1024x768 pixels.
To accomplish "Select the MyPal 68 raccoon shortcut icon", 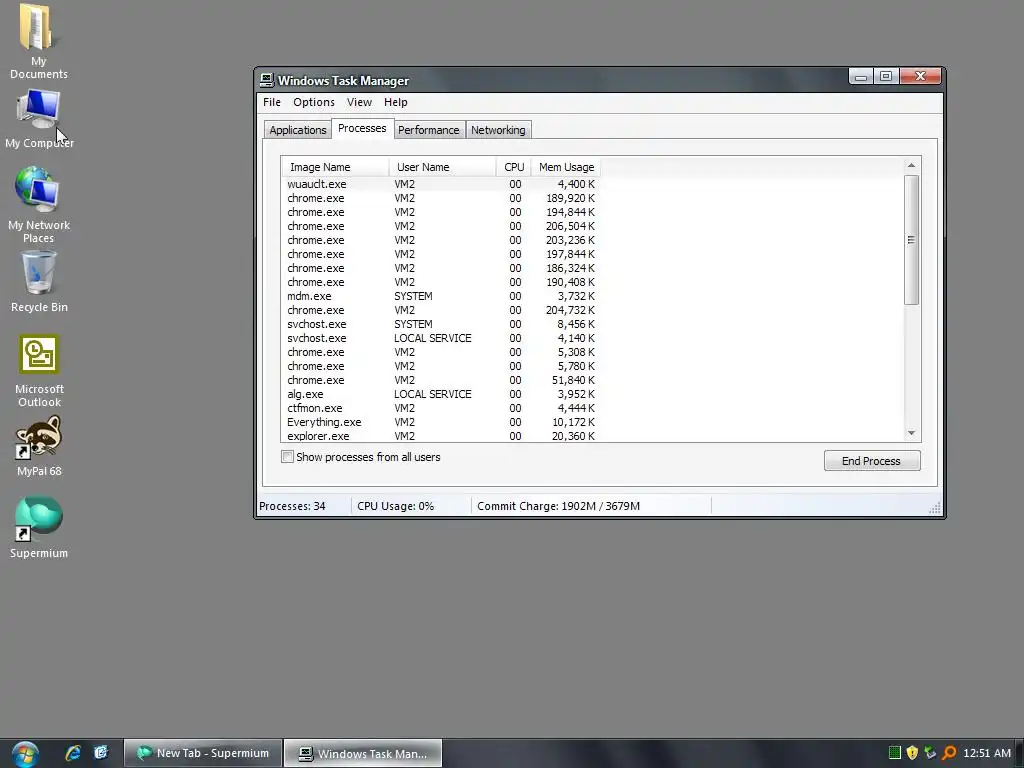I will tap(39, 438).
